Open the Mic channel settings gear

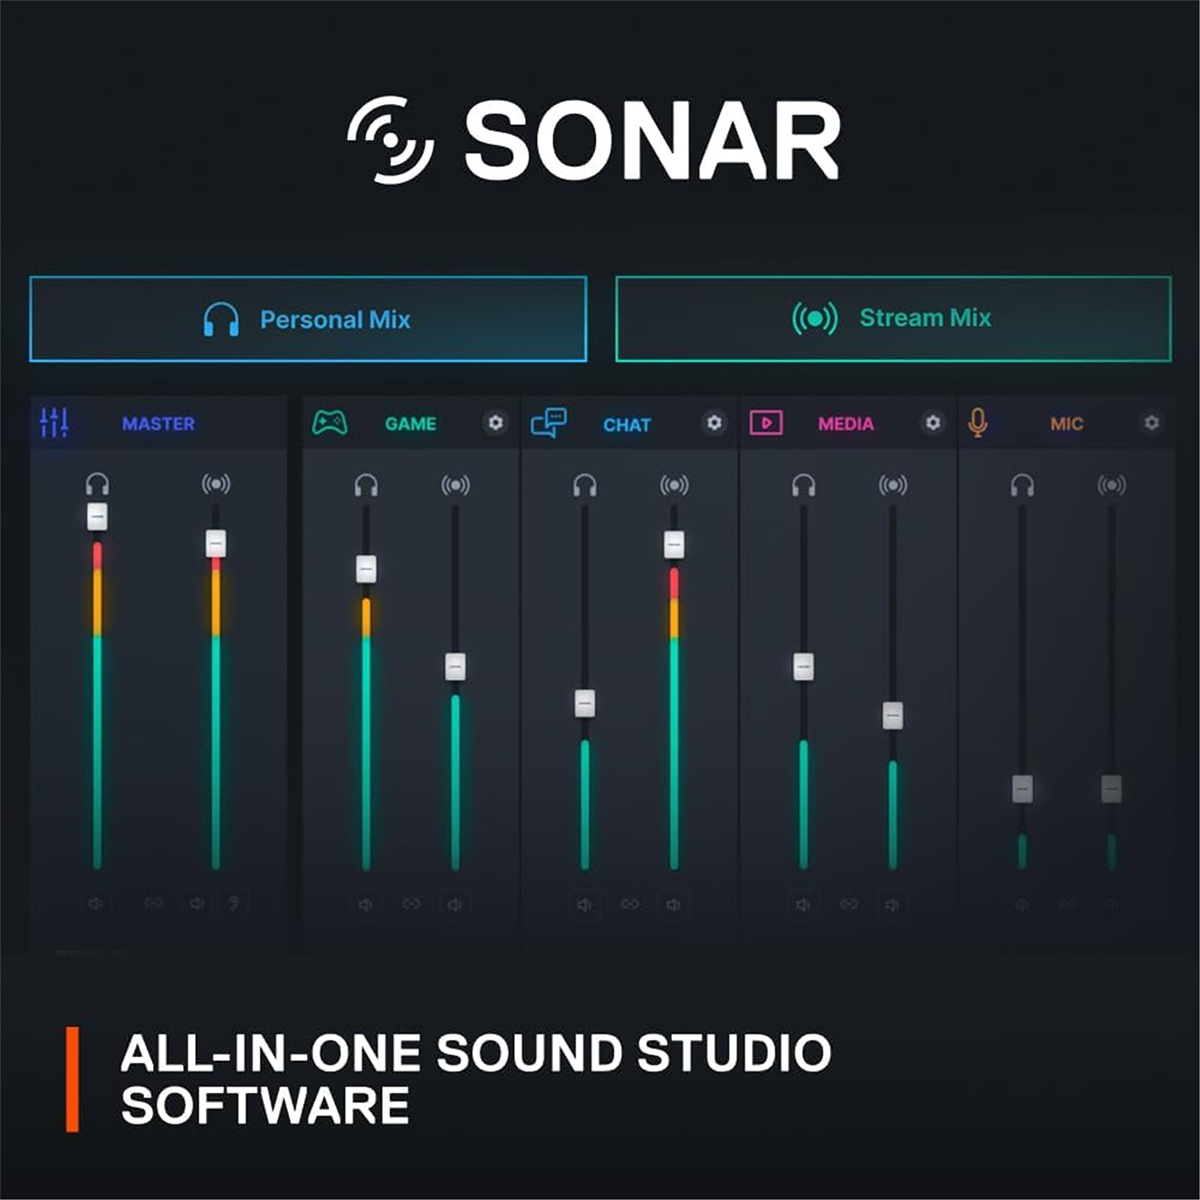point(1151,424)
